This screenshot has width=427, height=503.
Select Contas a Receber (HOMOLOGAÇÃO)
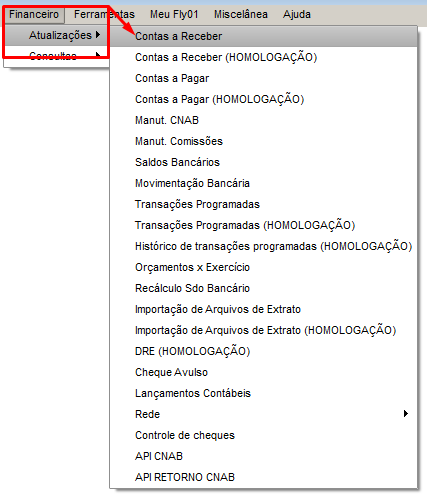coord(263,57)
